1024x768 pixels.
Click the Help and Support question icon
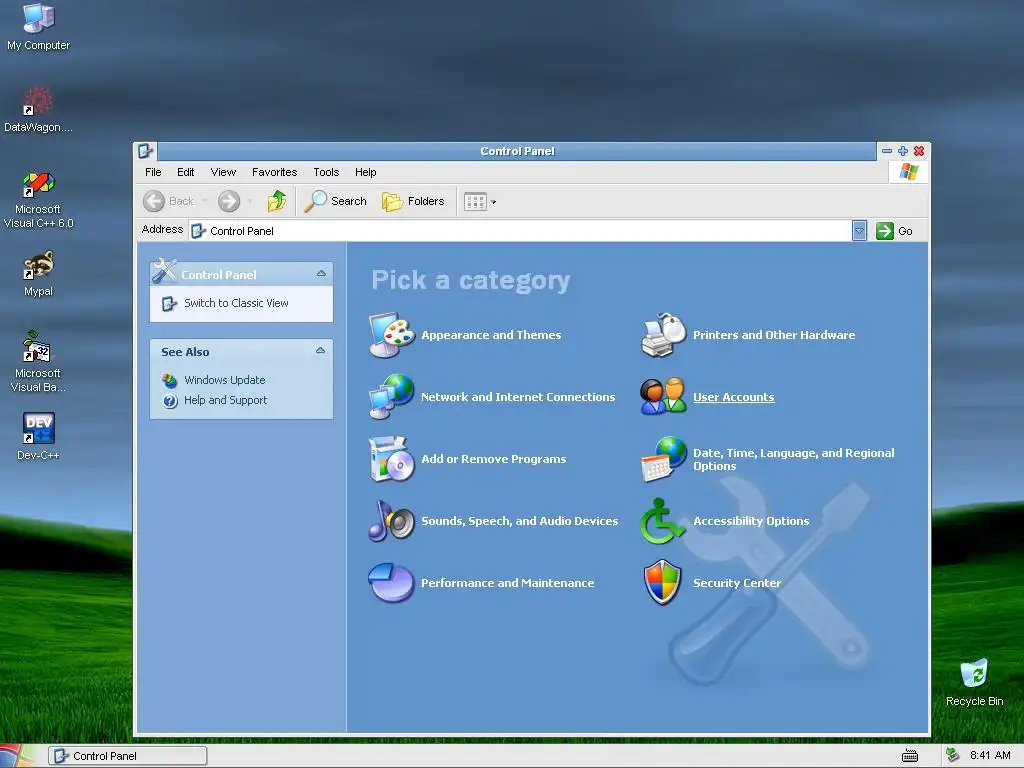tap(170, 401)
